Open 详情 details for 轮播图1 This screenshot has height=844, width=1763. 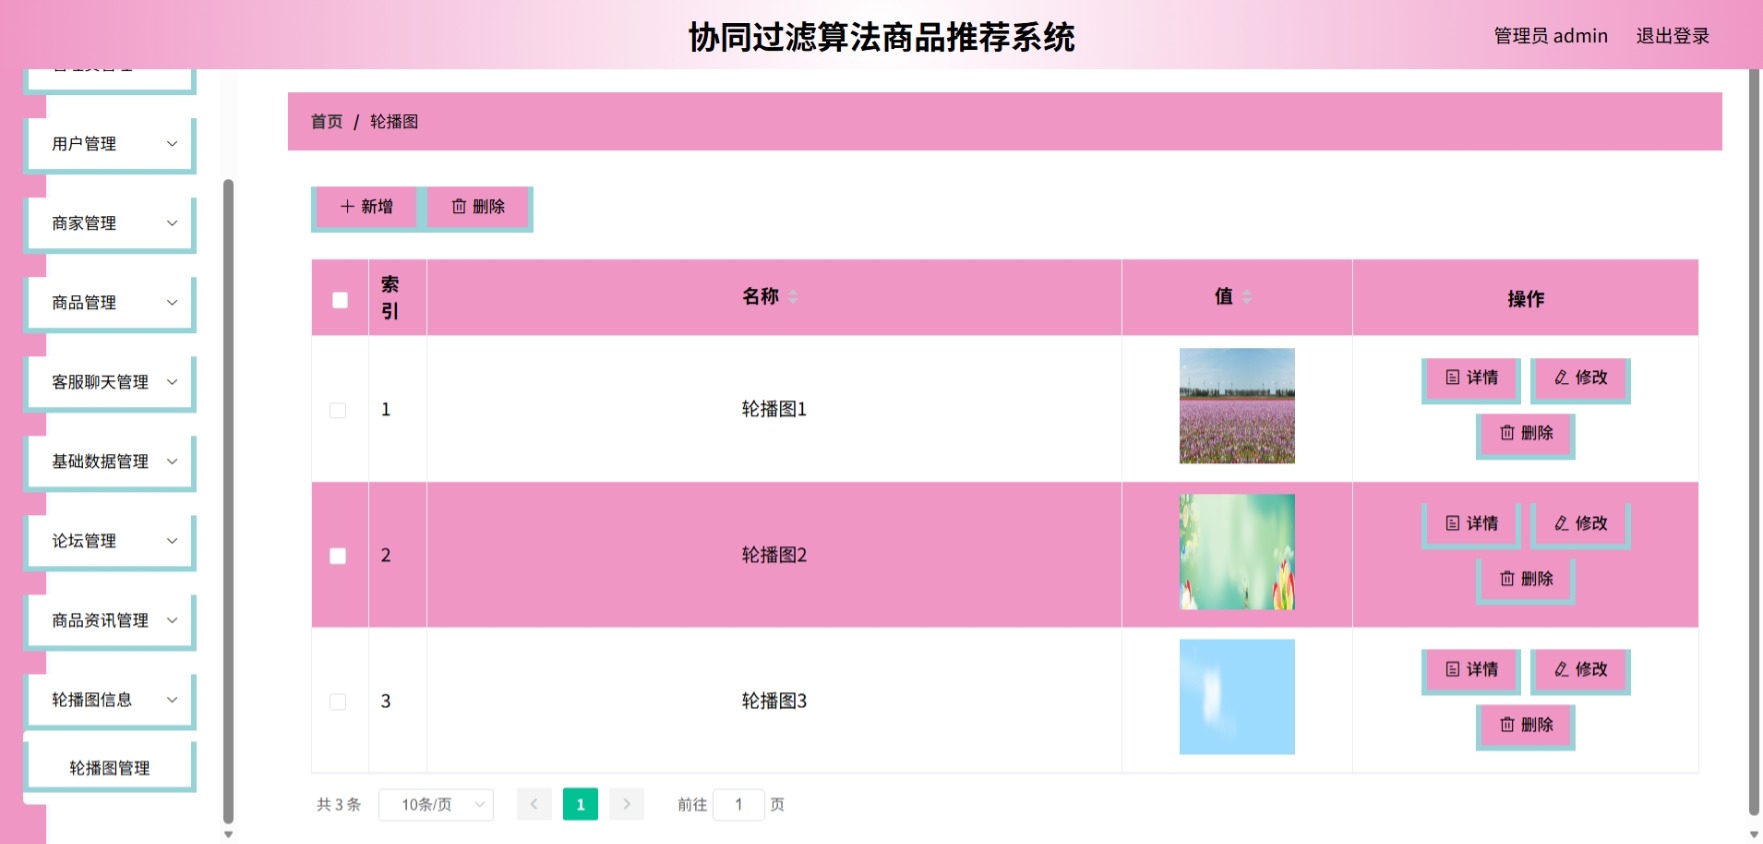pyautogui.click(x=1471, y=378)
